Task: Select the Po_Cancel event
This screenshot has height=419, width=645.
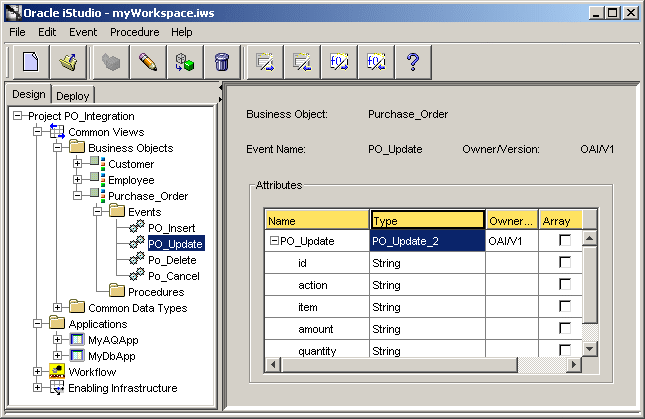Action: 174,276
